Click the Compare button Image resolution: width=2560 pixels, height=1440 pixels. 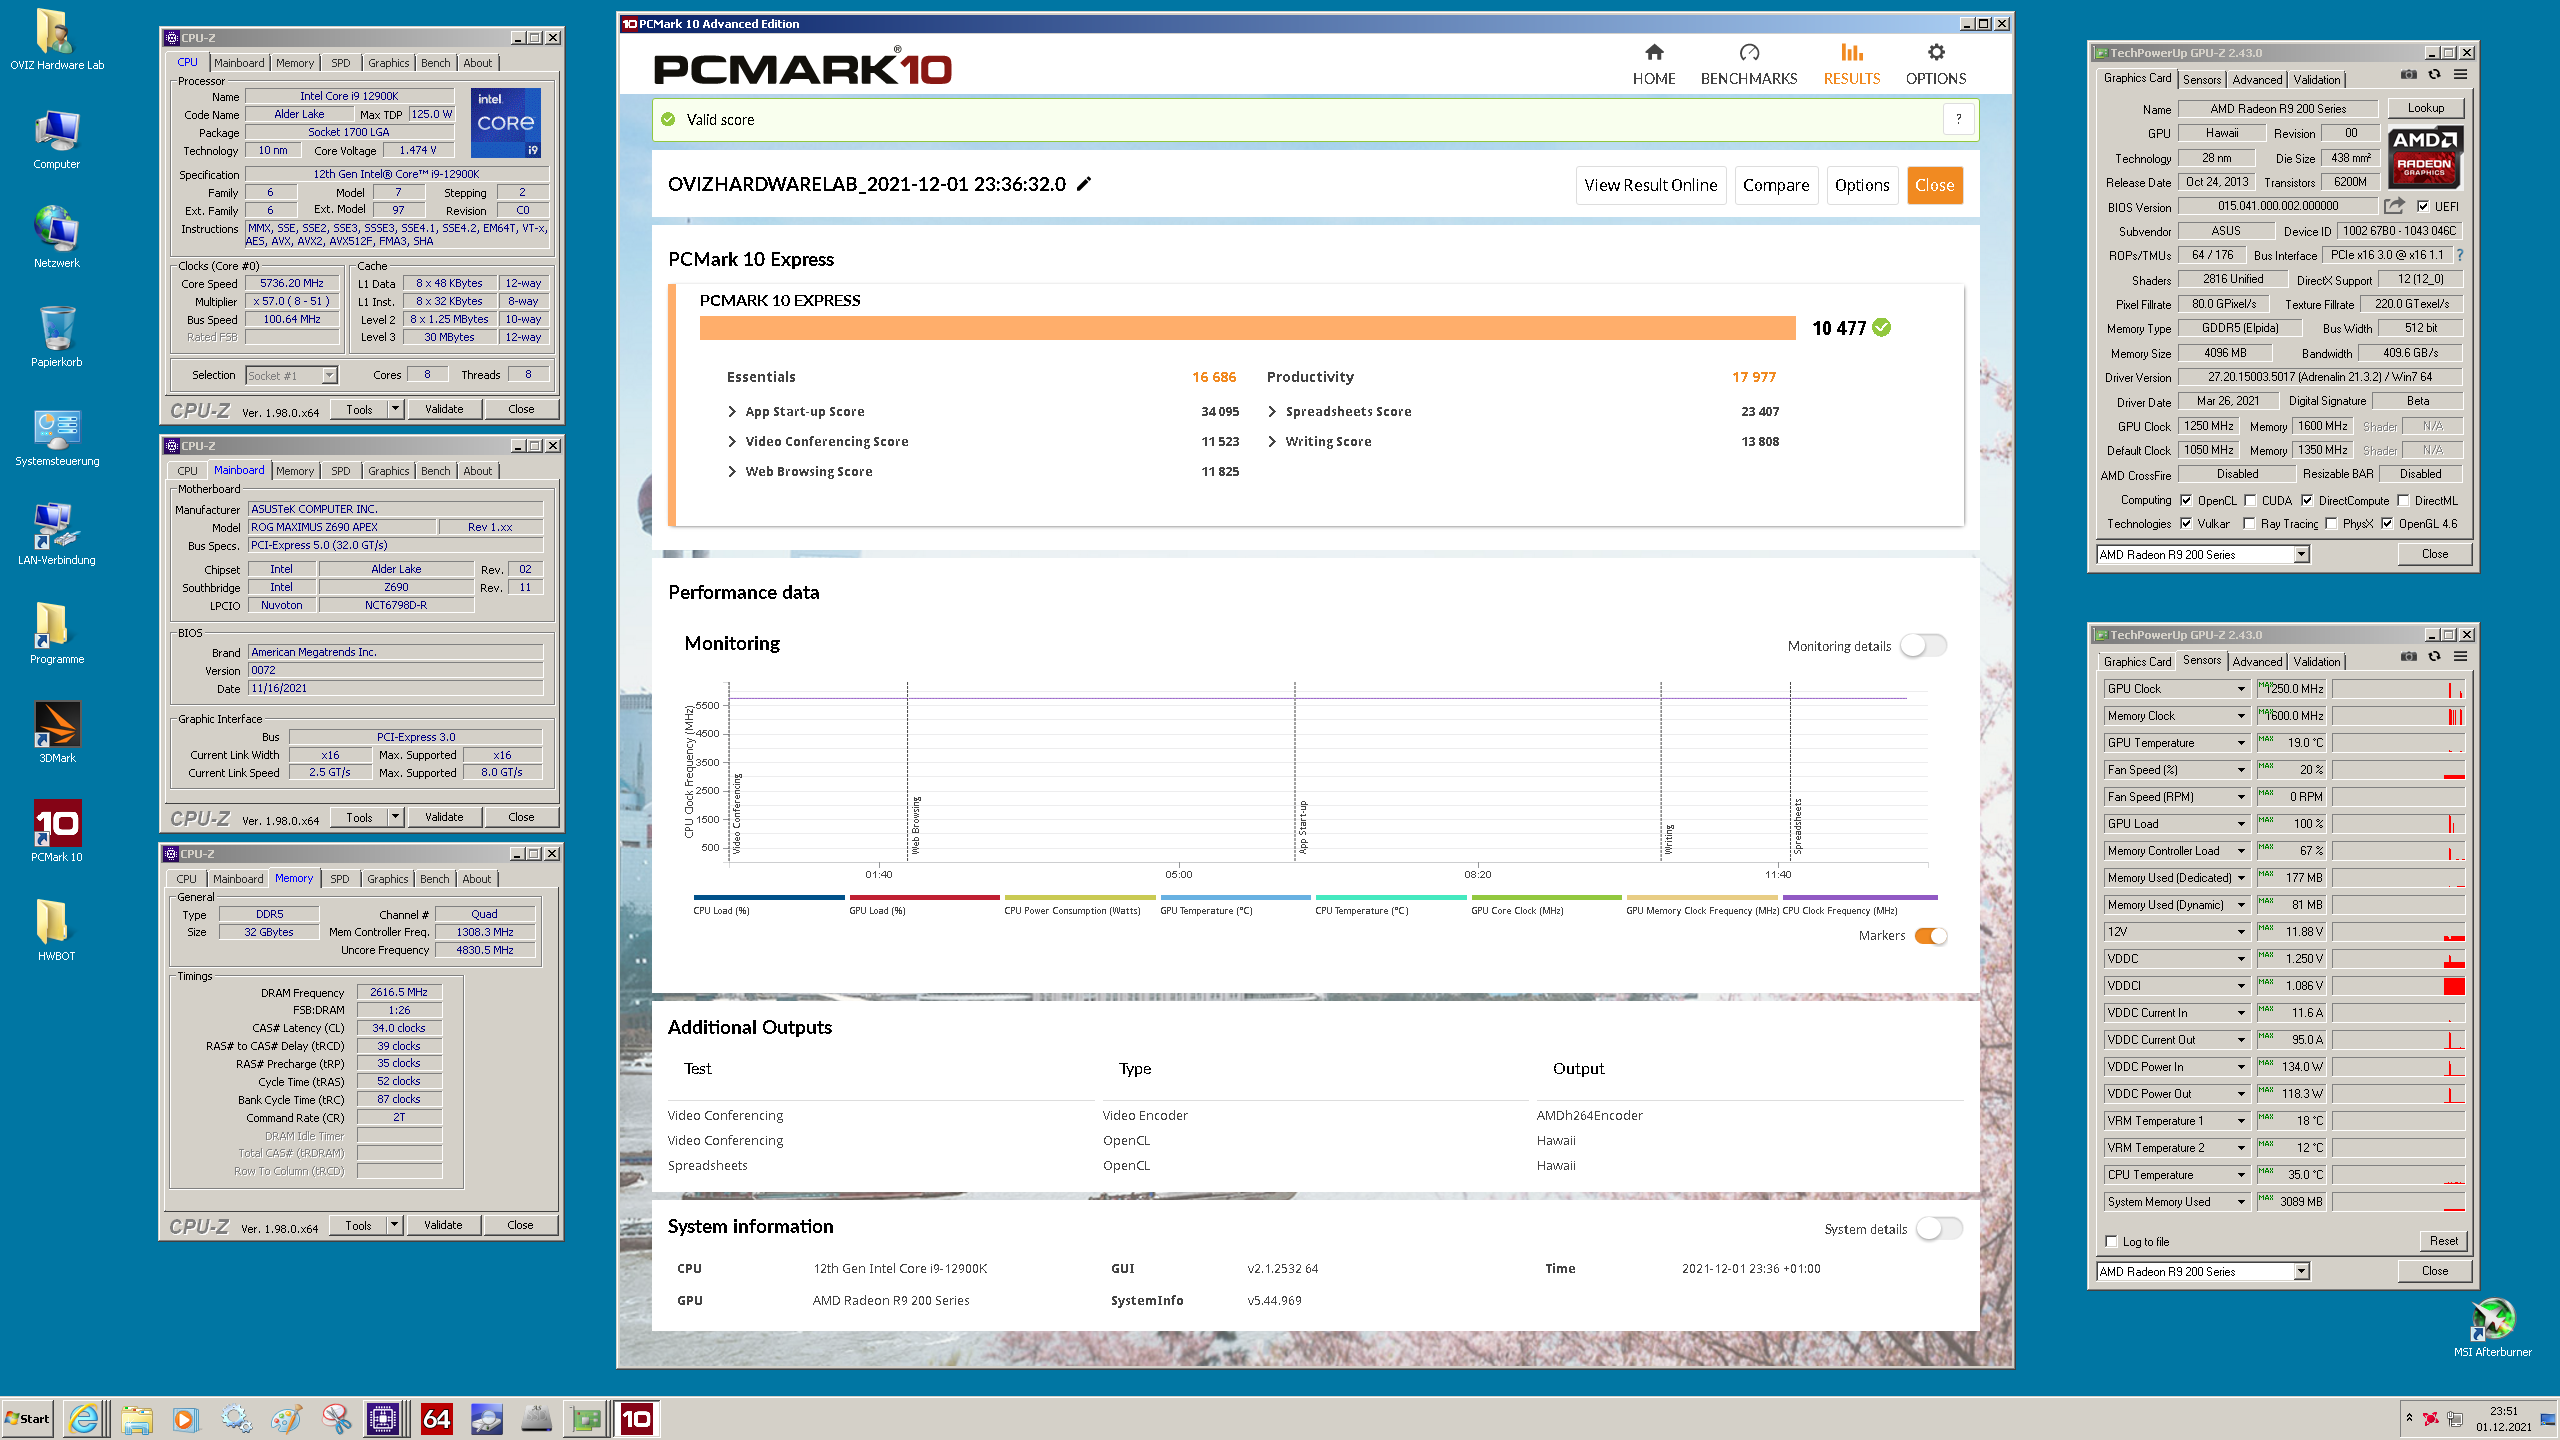tap(1776, 185)
